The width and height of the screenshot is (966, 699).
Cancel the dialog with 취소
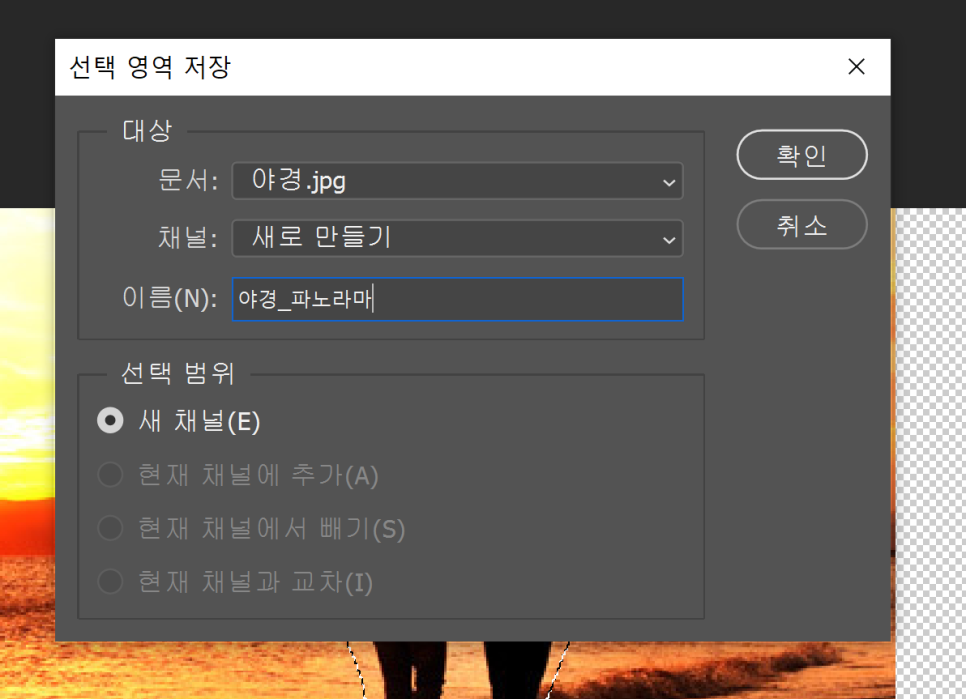coord(802,225)
